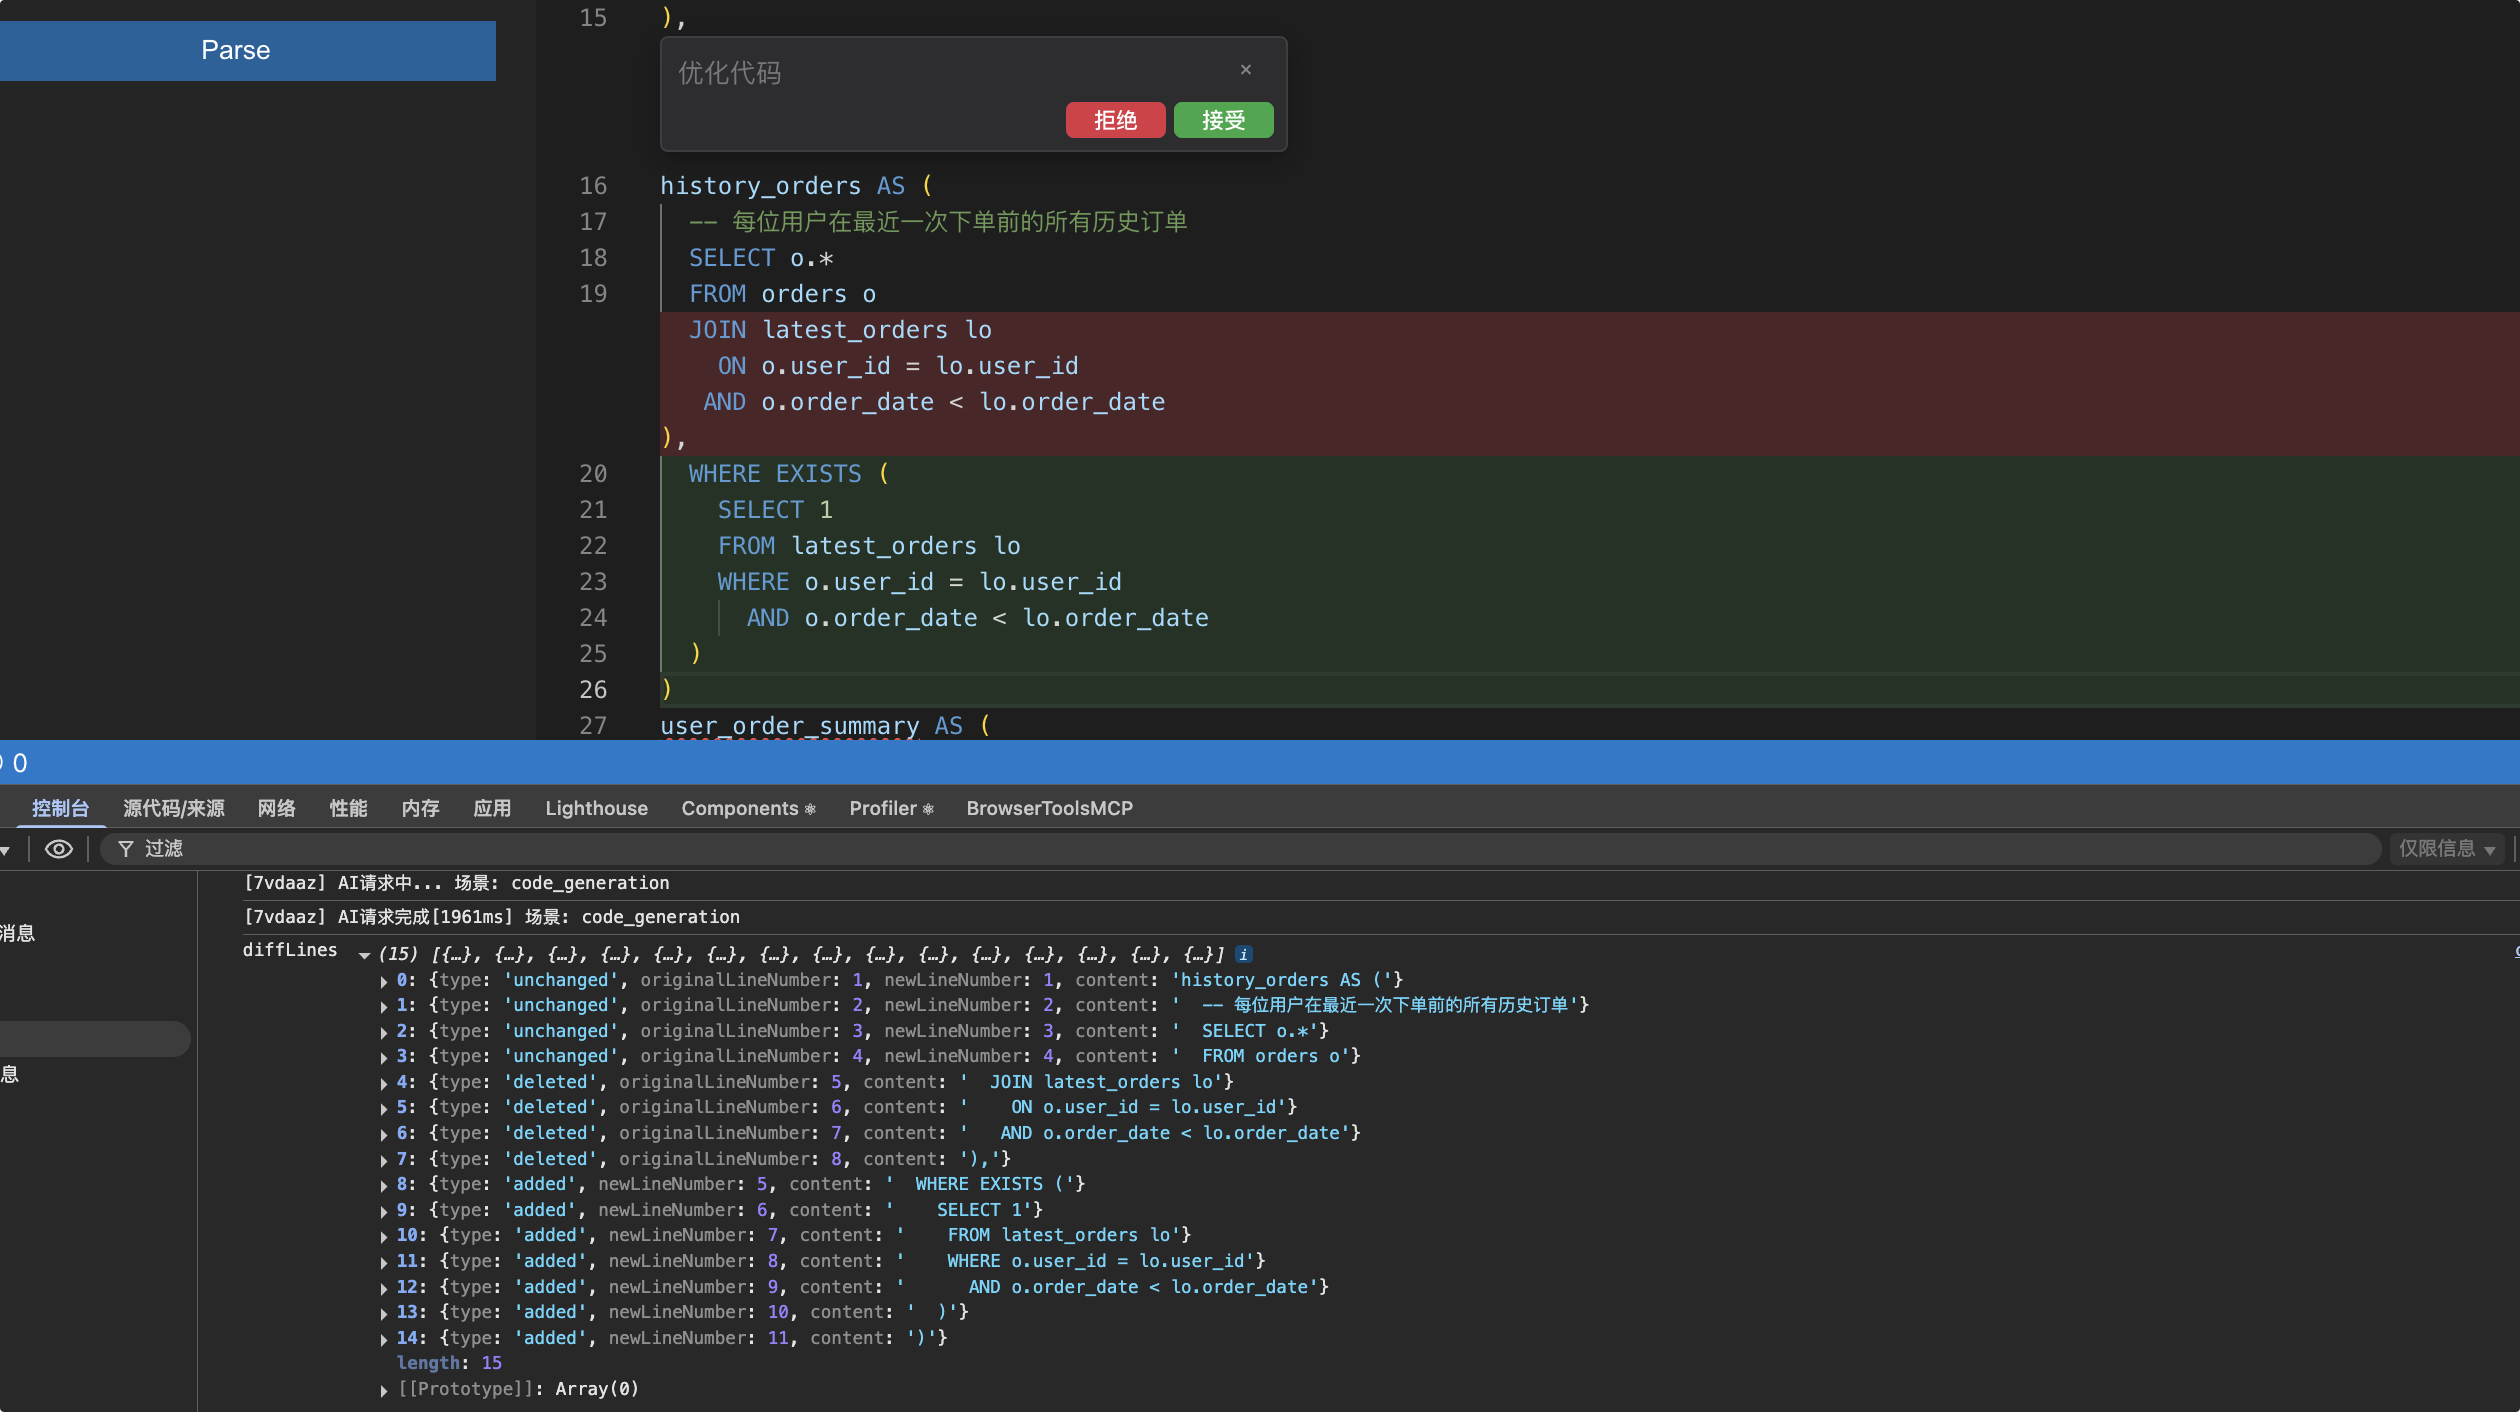The width and height of the screenshot is (2520, 1412).
Task: Reject the diff with the red 拒绝 button
Action: [x=1115, y=120]
